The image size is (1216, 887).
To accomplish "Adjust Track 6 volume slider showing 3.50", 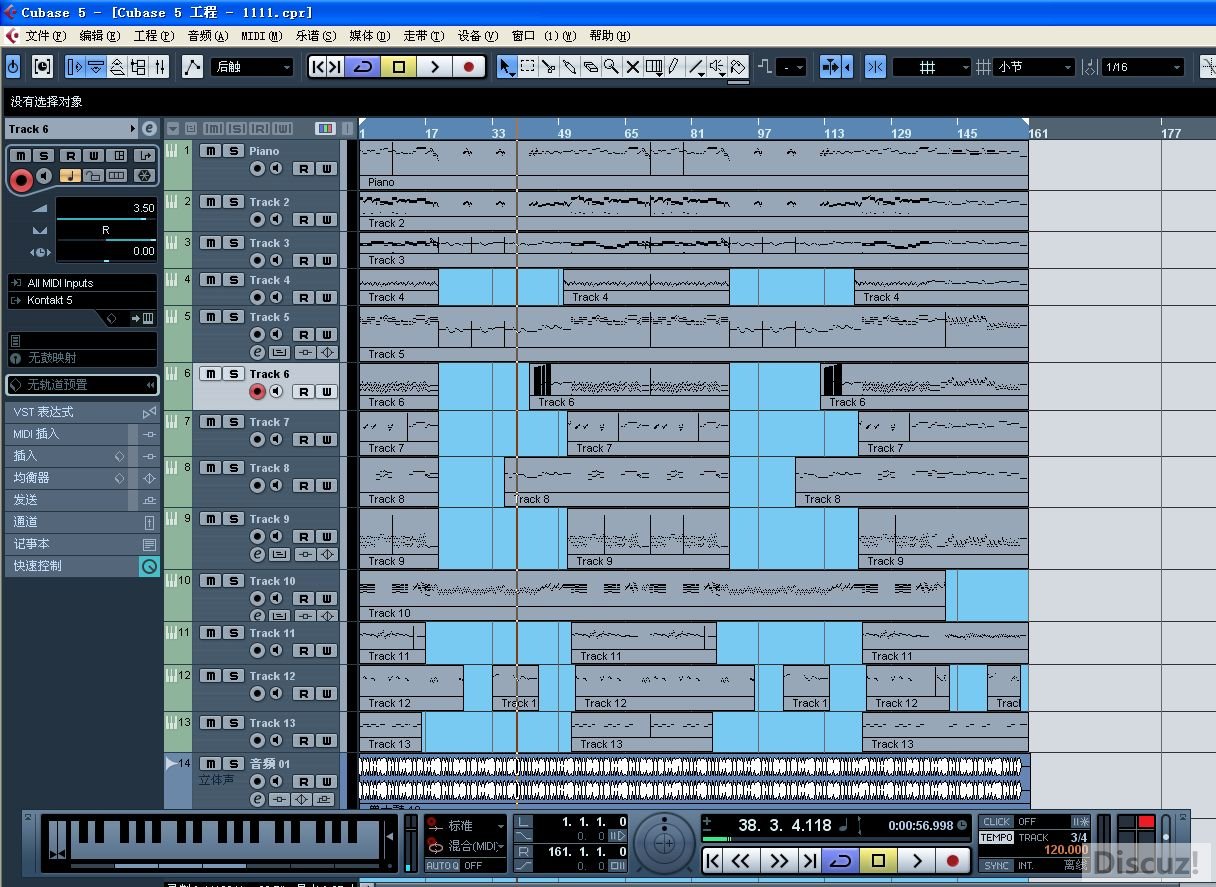I will click(x=106, y=208).
